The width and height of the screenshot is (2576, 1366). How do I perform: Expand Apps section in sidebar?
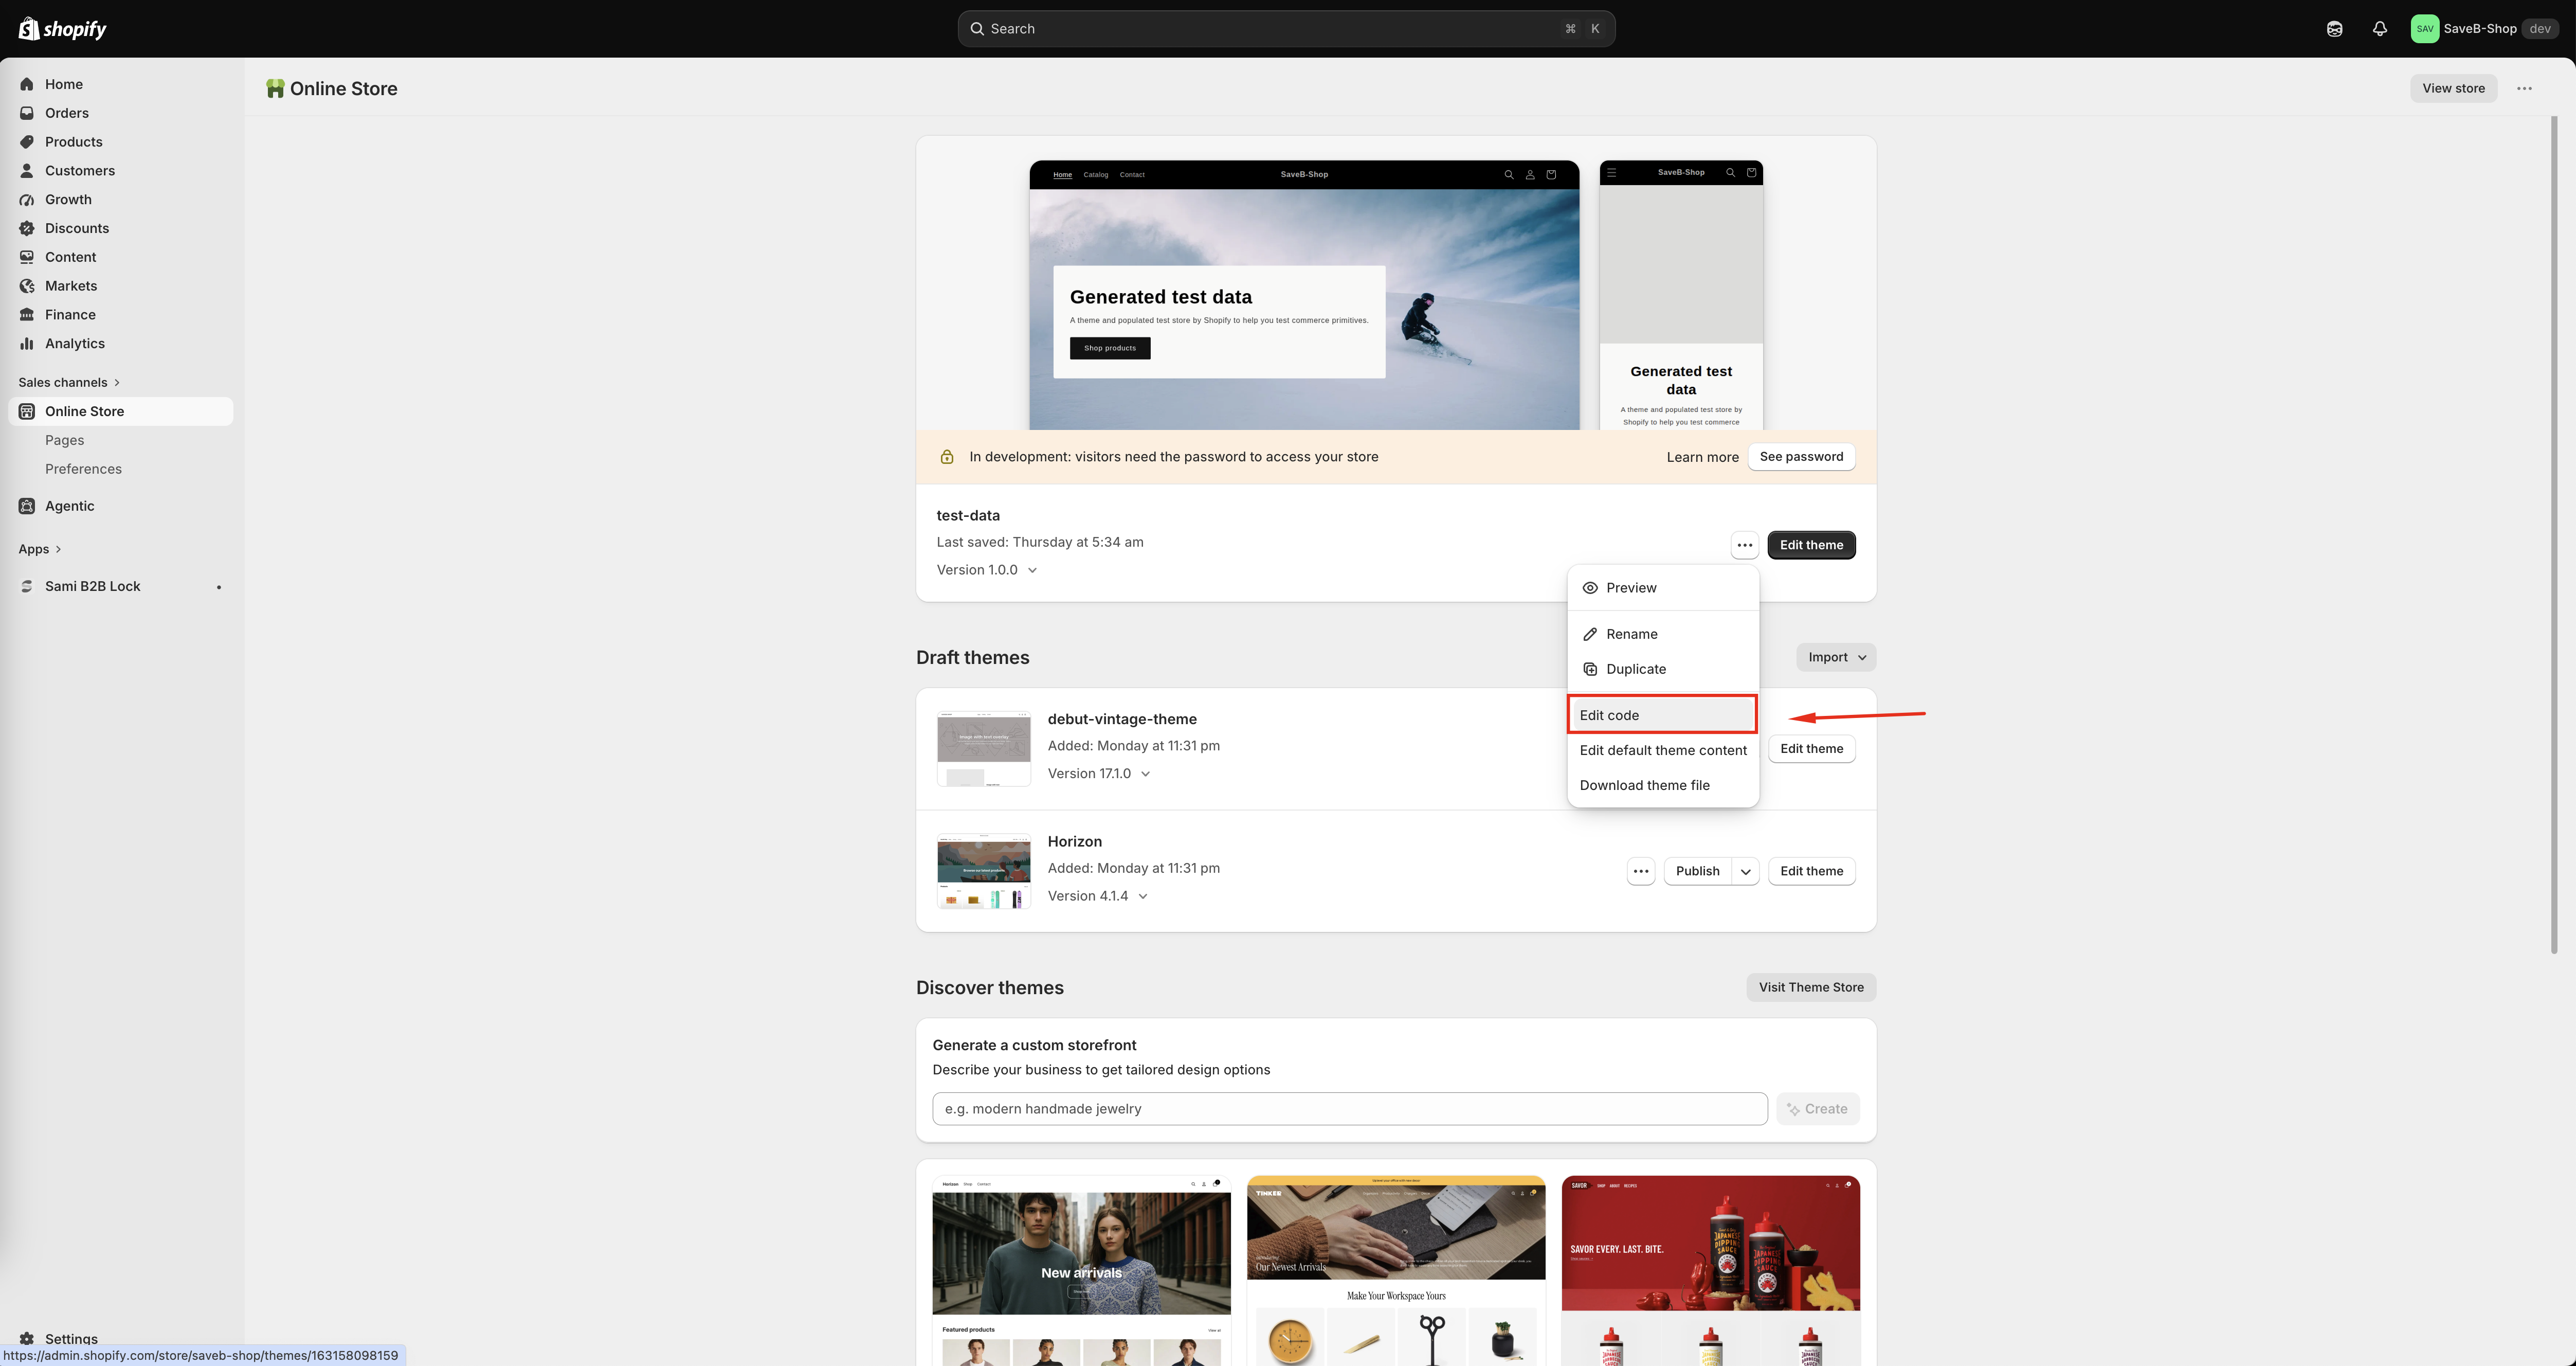pos(40,549)
